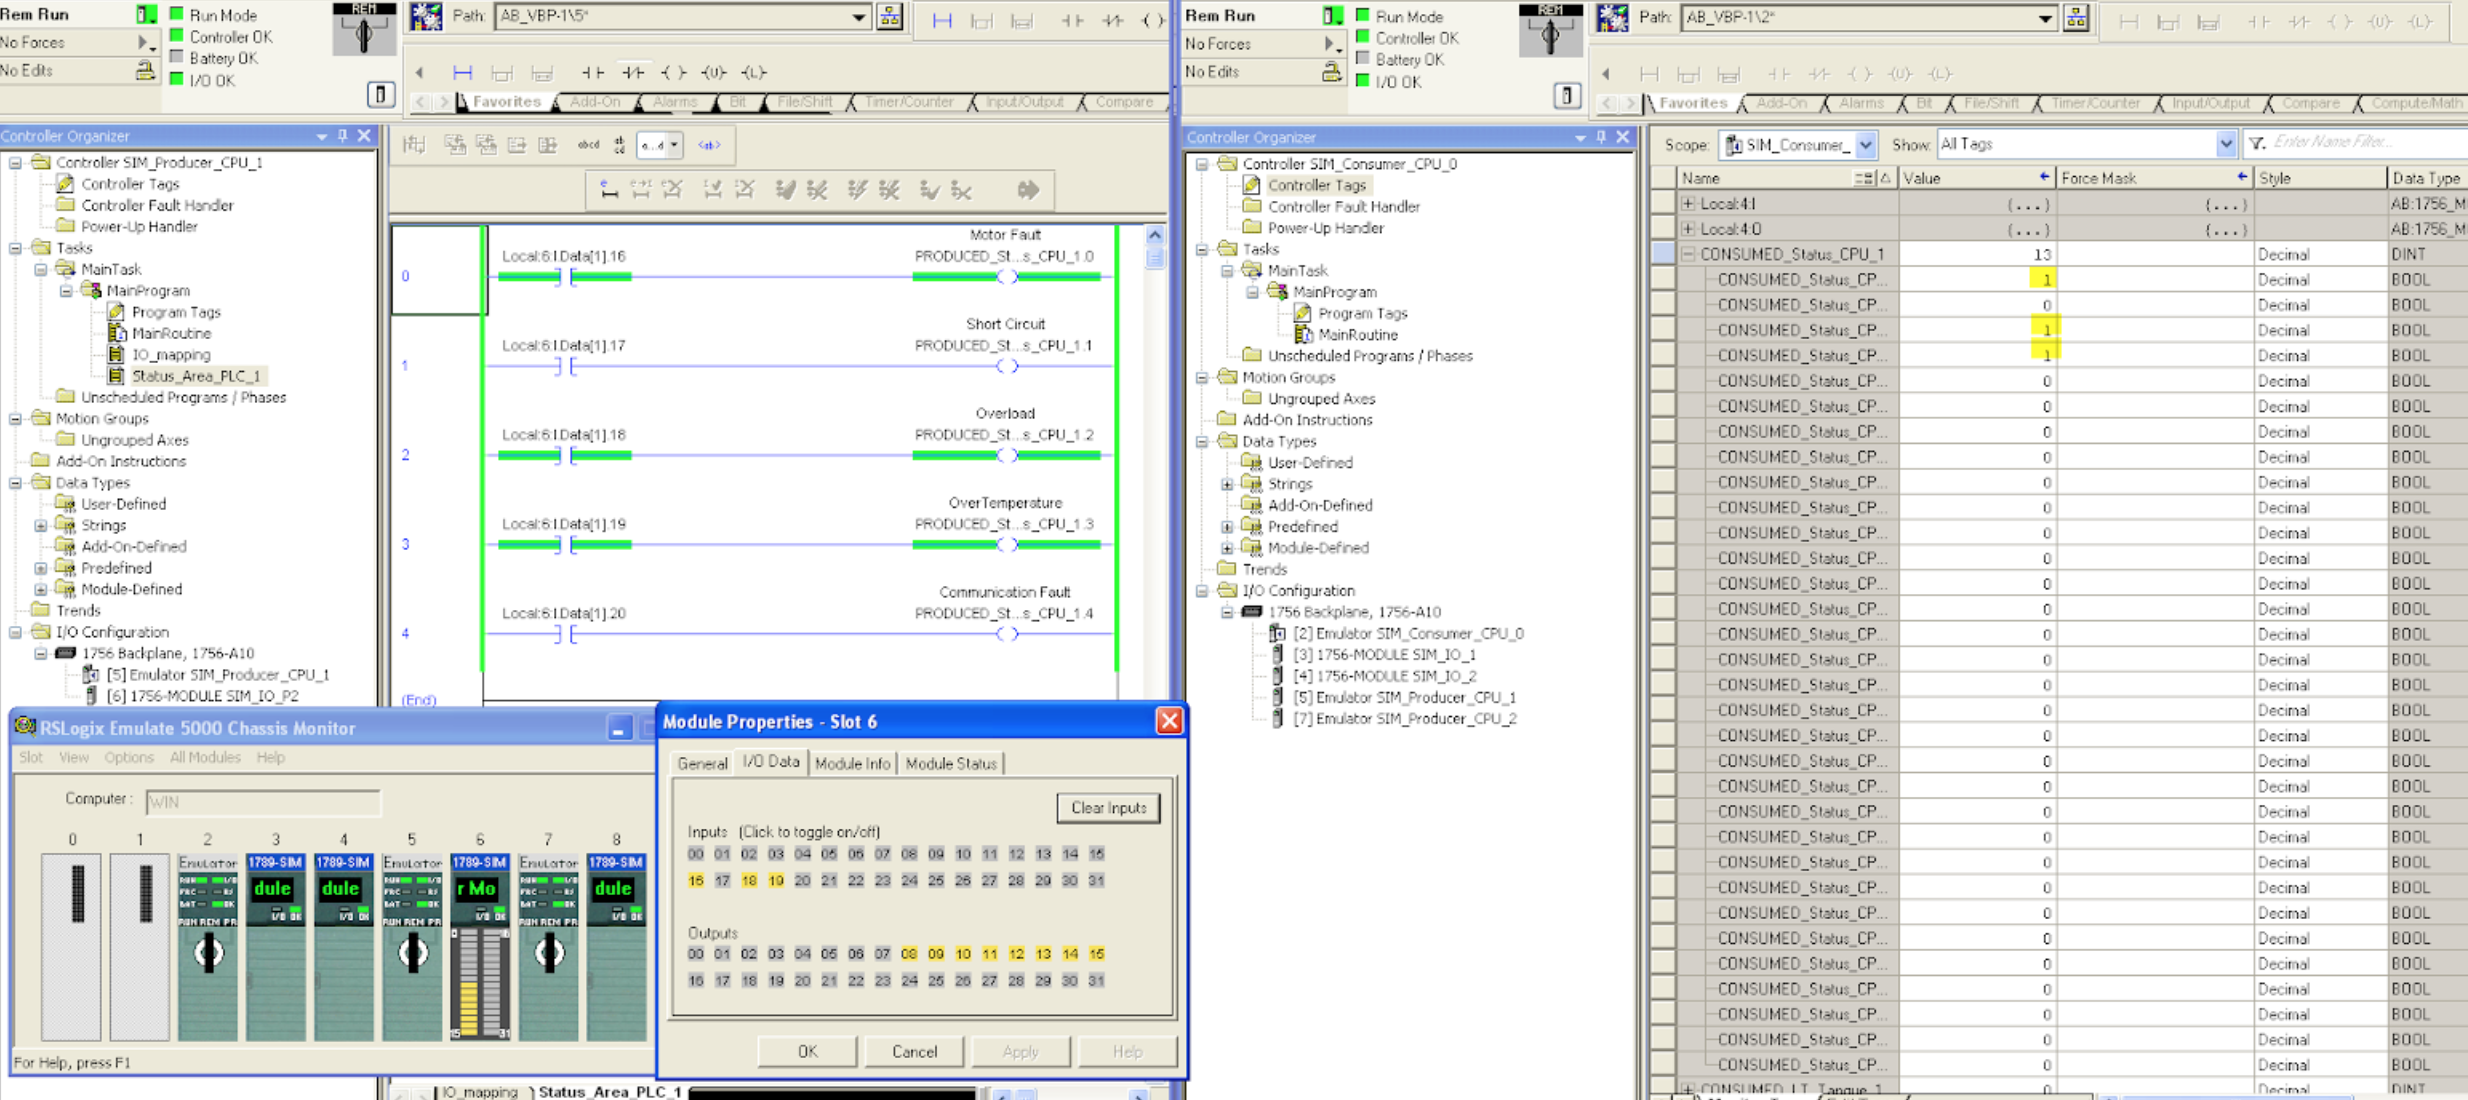Image resolution: width=2468 pixels, height=1100 pixels.
Task: Open RSWho network browser beside AB_VBP-1\5 path
Action: (889, 17)
